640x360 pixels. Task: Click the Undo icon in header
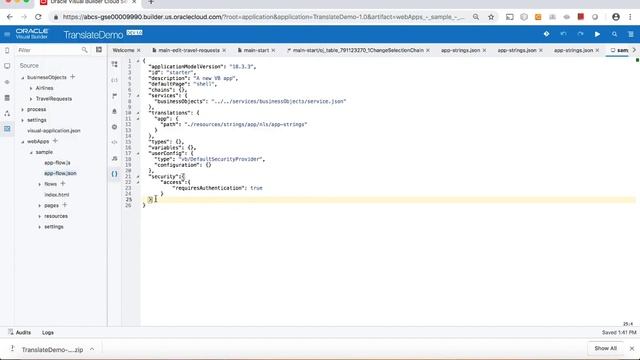[564, 34]
